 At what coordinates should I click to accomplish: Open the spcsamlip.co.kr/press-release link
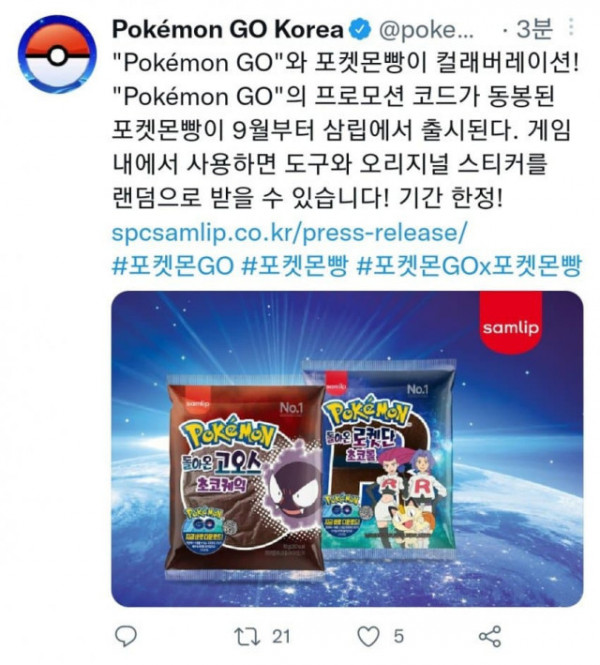(x=289, y=233)
